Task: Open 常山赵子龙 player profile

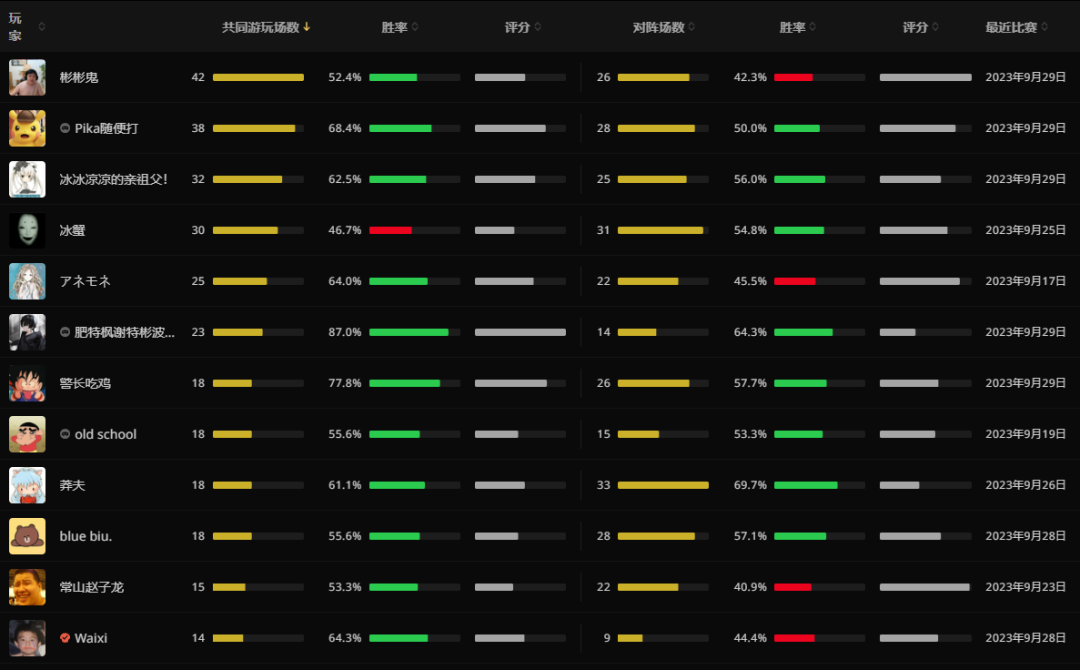Action: [92, 587]
